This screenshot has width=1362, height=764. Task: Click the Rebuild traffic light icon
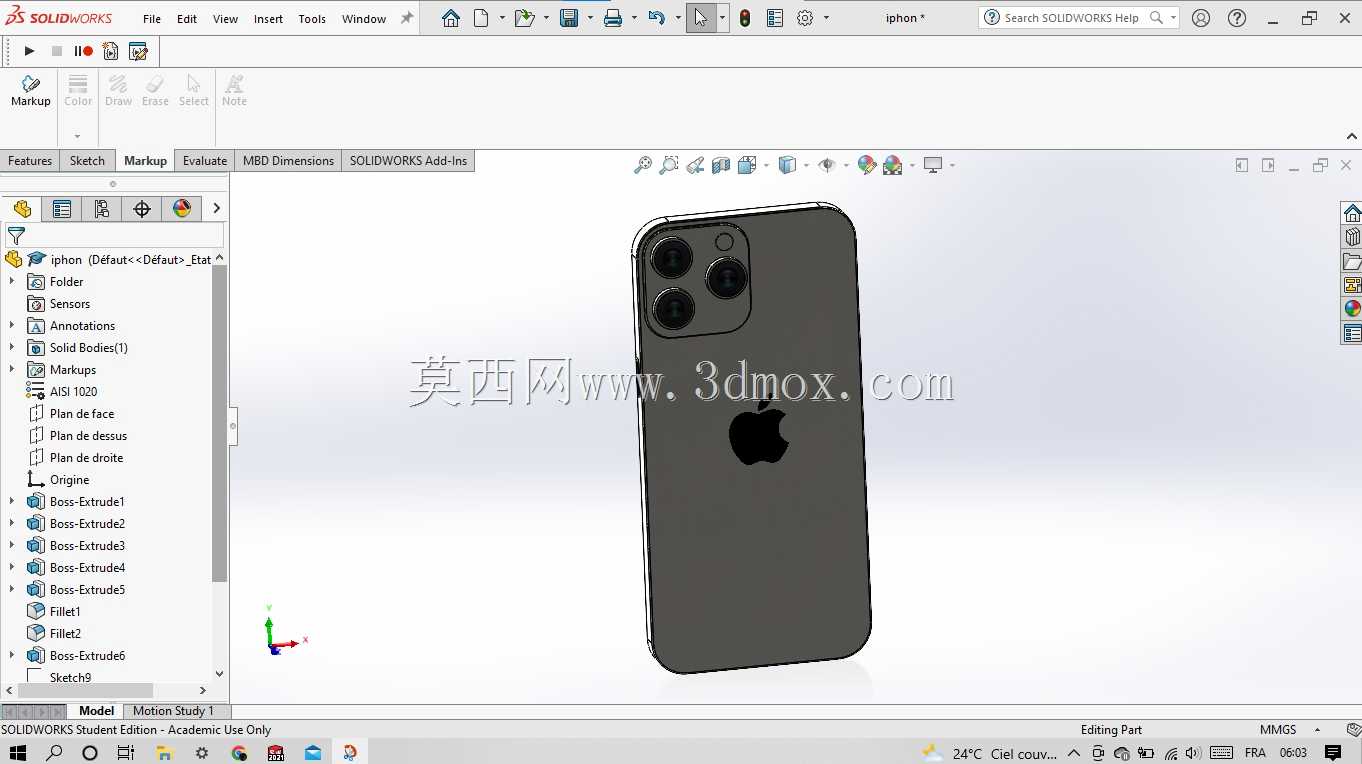click(745, 18)
